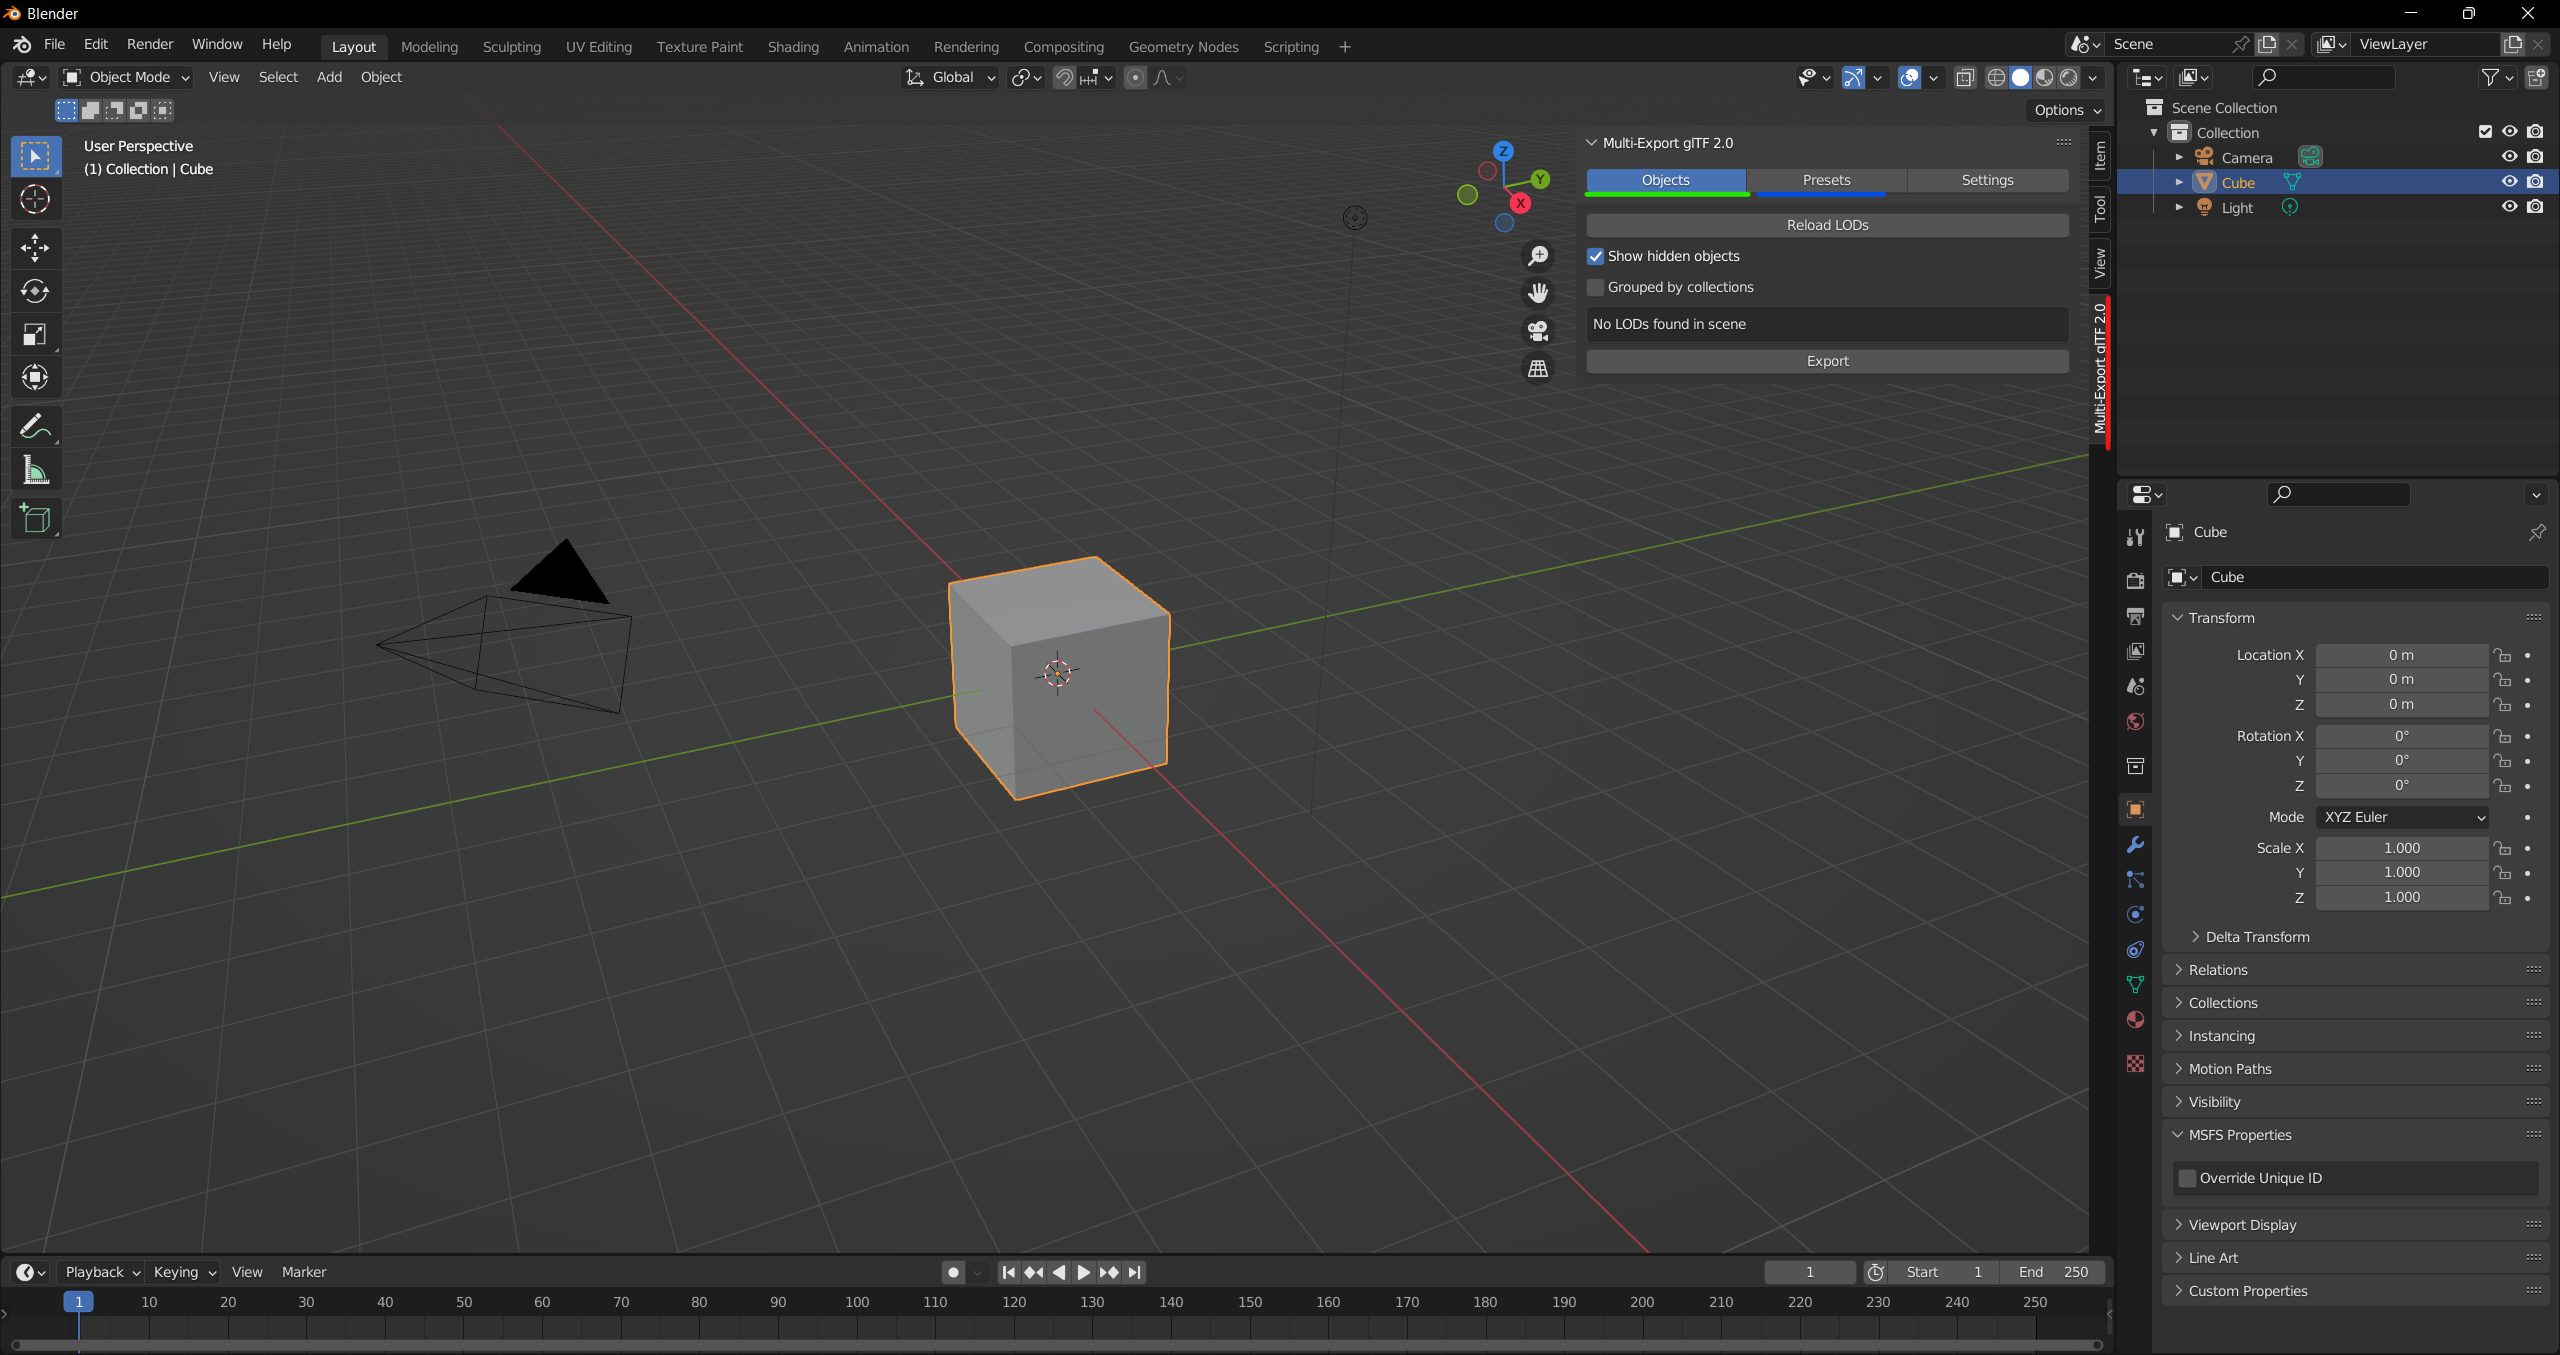Expand the Camera item in the outliner
Viewport: 2560px width, 1355px height.
2180,157
